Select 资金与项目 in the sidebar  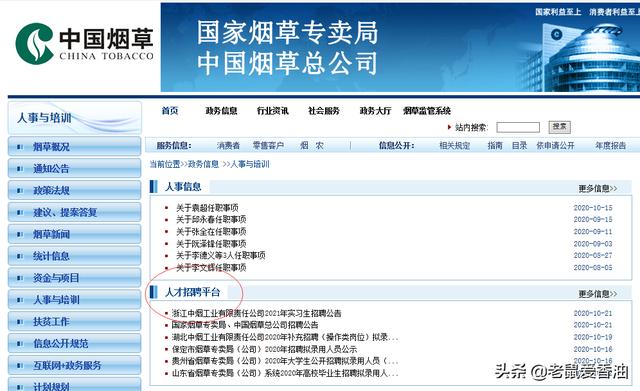[74, 278]
